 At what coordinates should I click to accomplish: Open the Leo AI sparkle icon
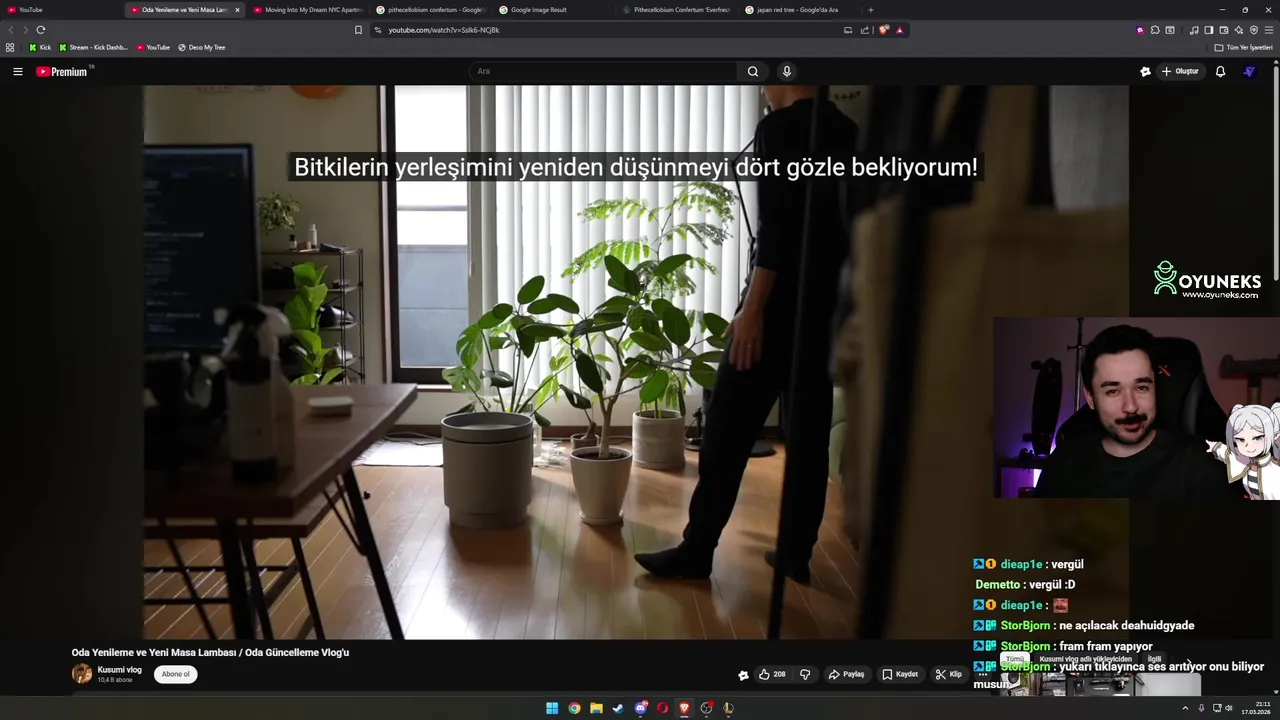click(x=1238, y=30)
